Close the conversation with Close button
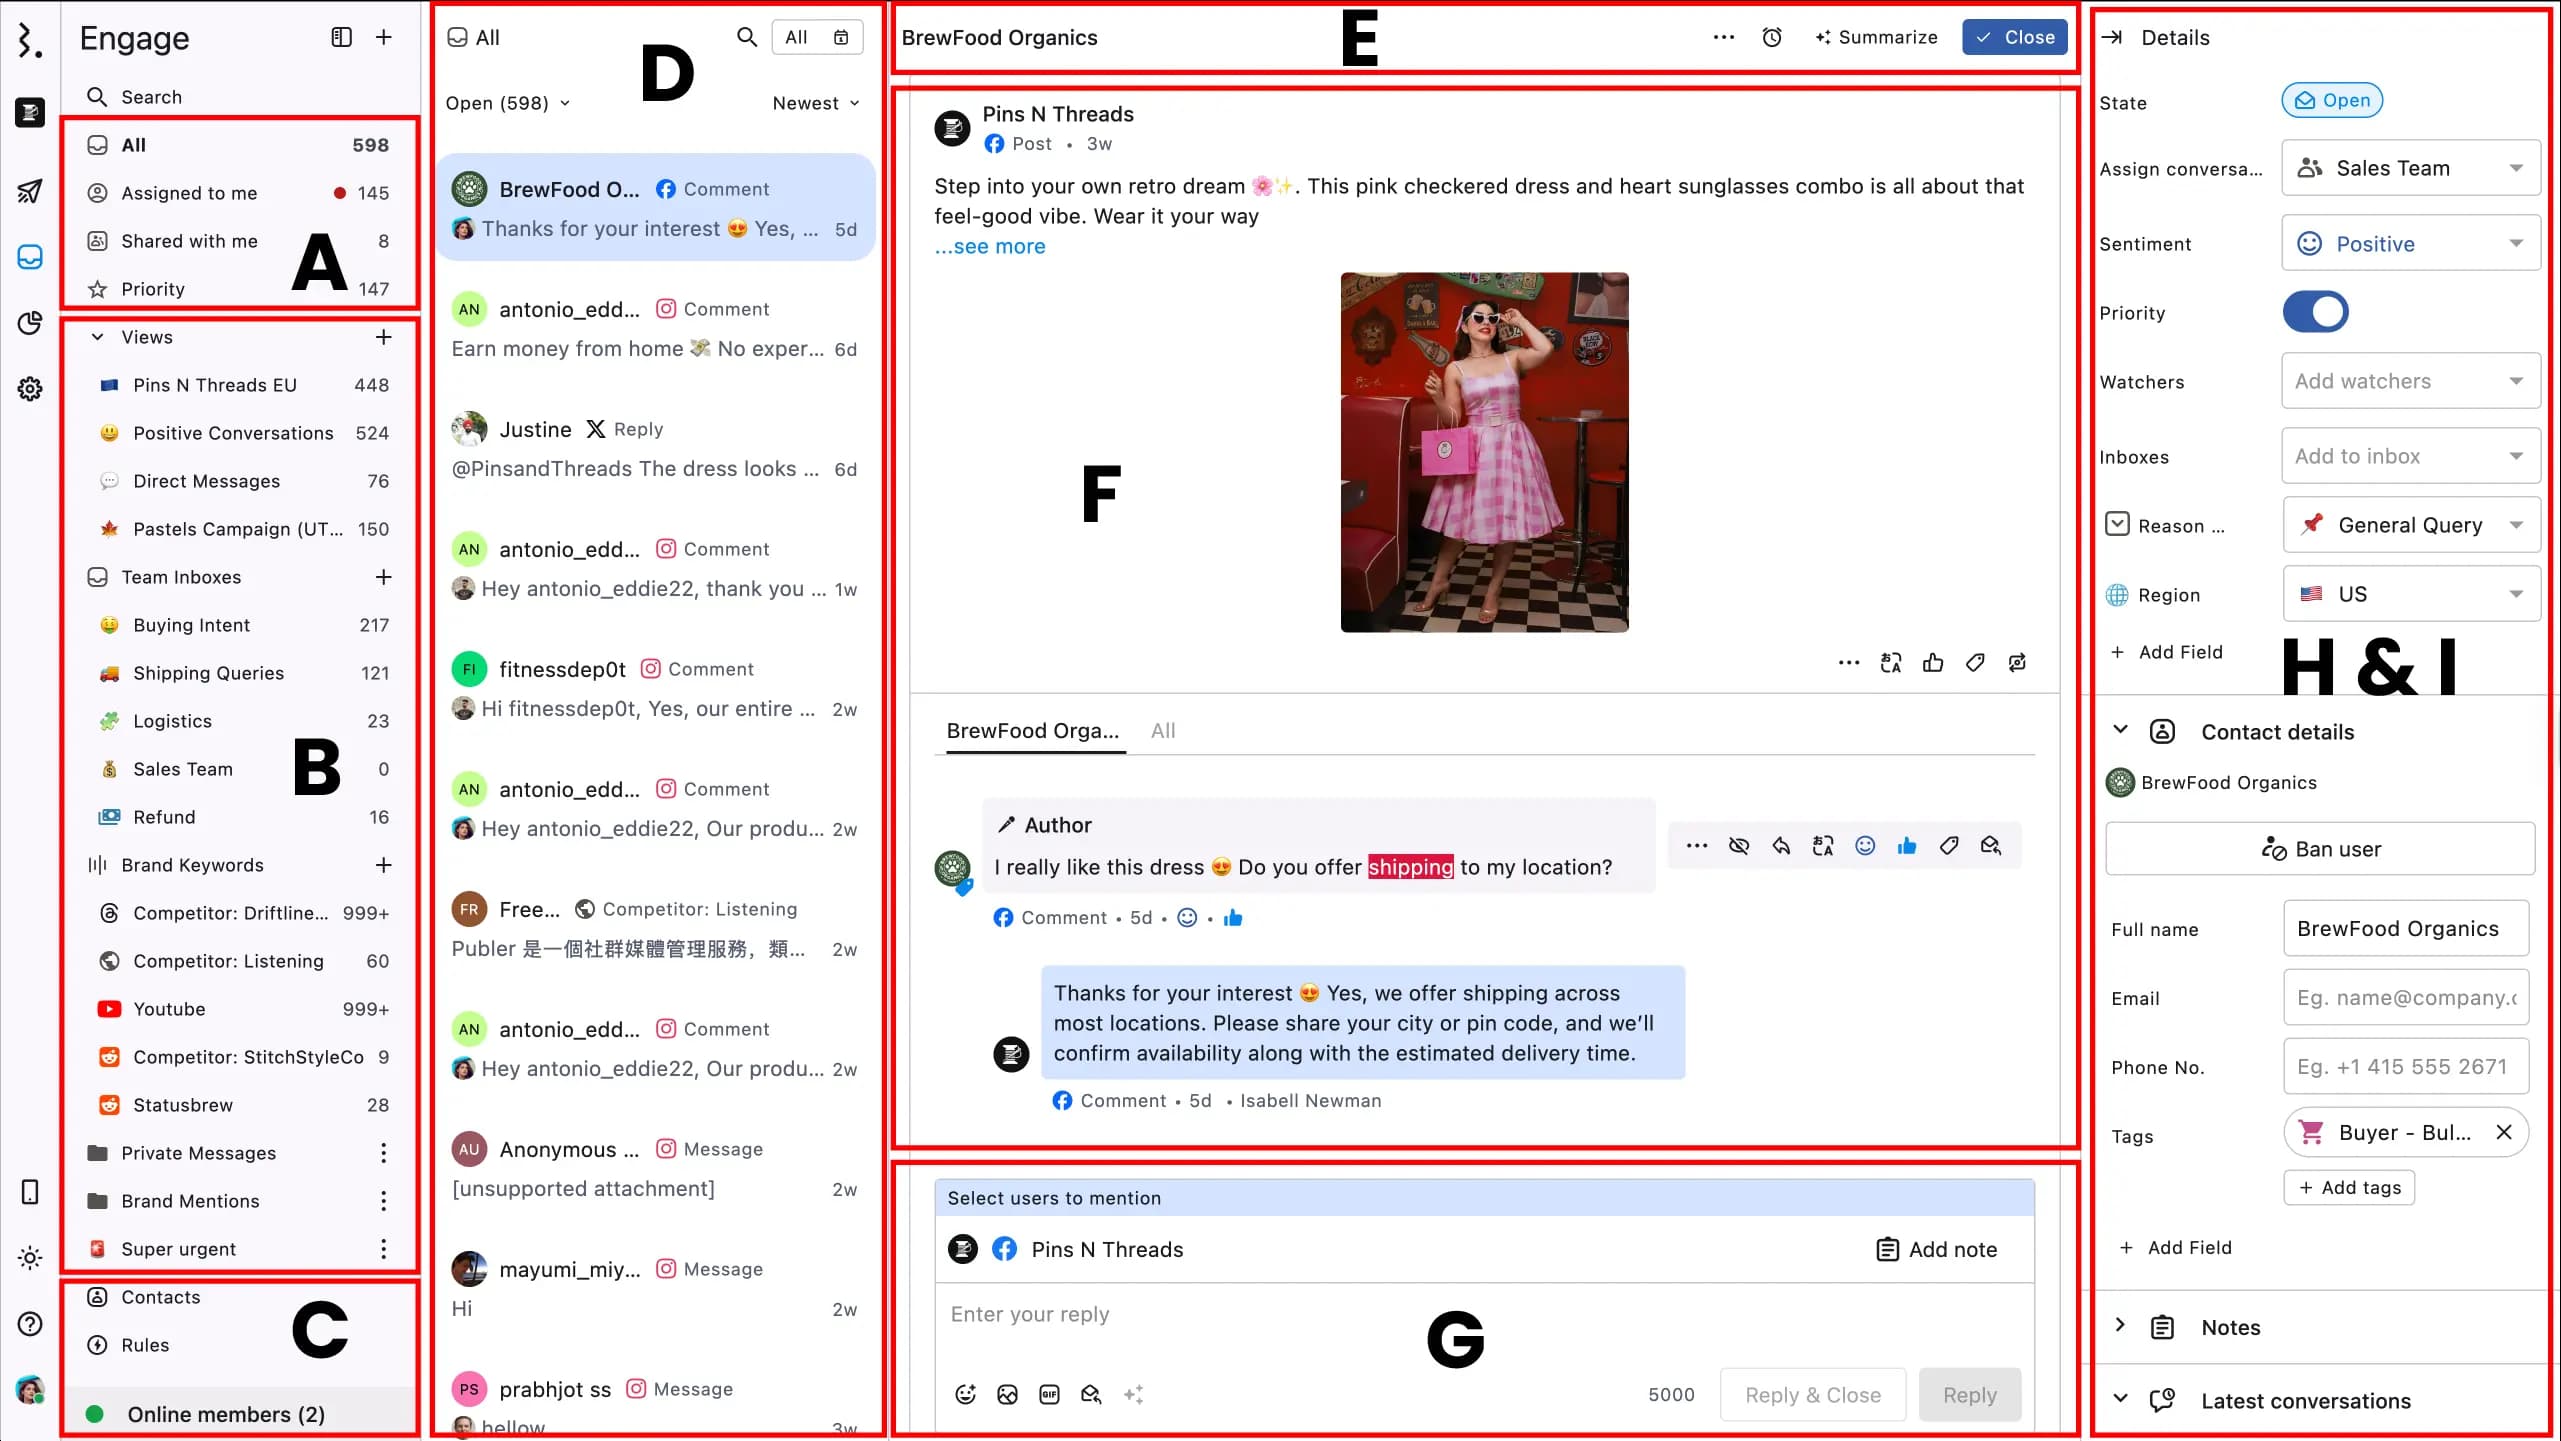Viewport: 2561px width, 1441px height. point(2014,37)
